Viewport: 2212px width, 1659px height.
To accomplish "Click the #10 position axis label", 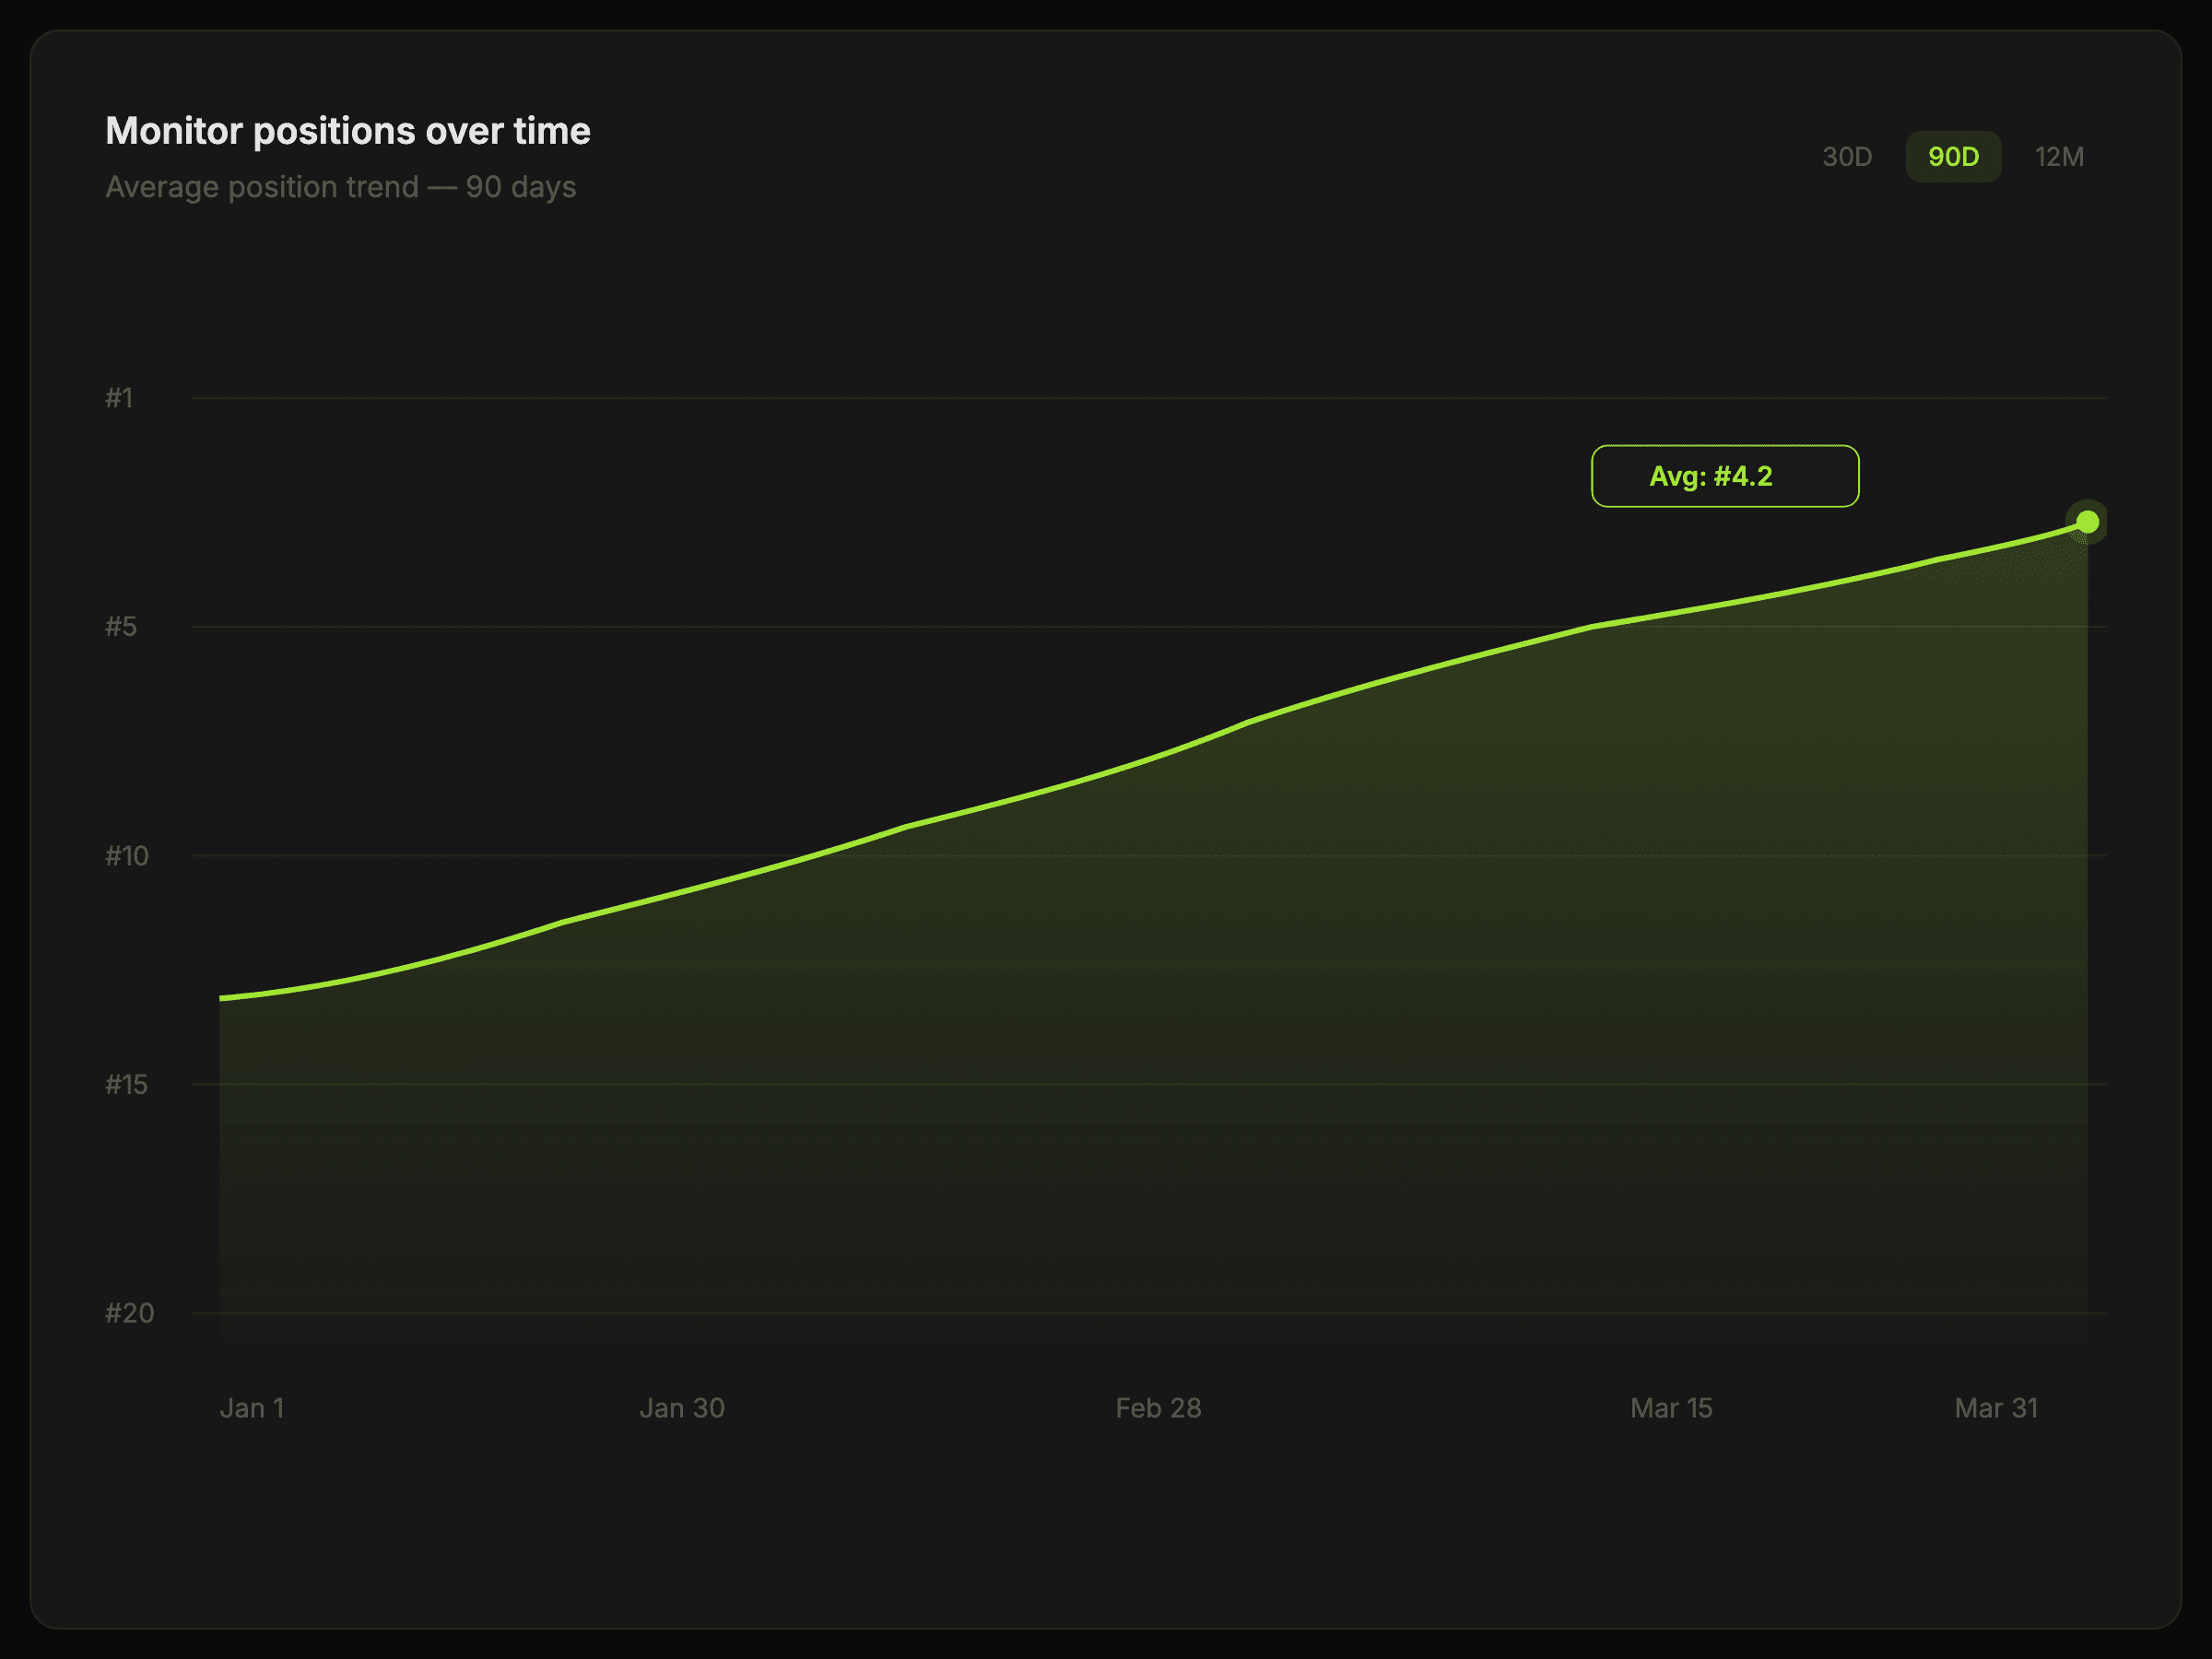I will pyautogui.click(x=126, y=856).
